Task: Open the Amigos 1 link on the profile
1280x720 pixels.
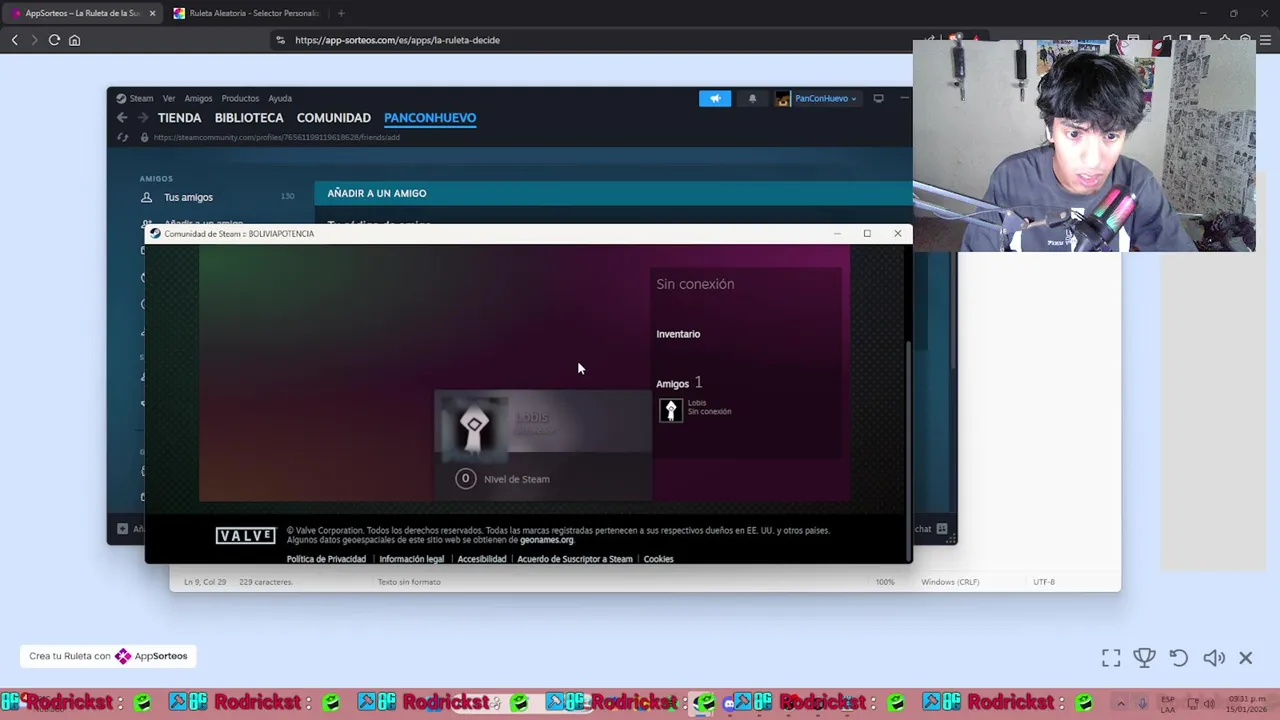Action: point(679,383)
